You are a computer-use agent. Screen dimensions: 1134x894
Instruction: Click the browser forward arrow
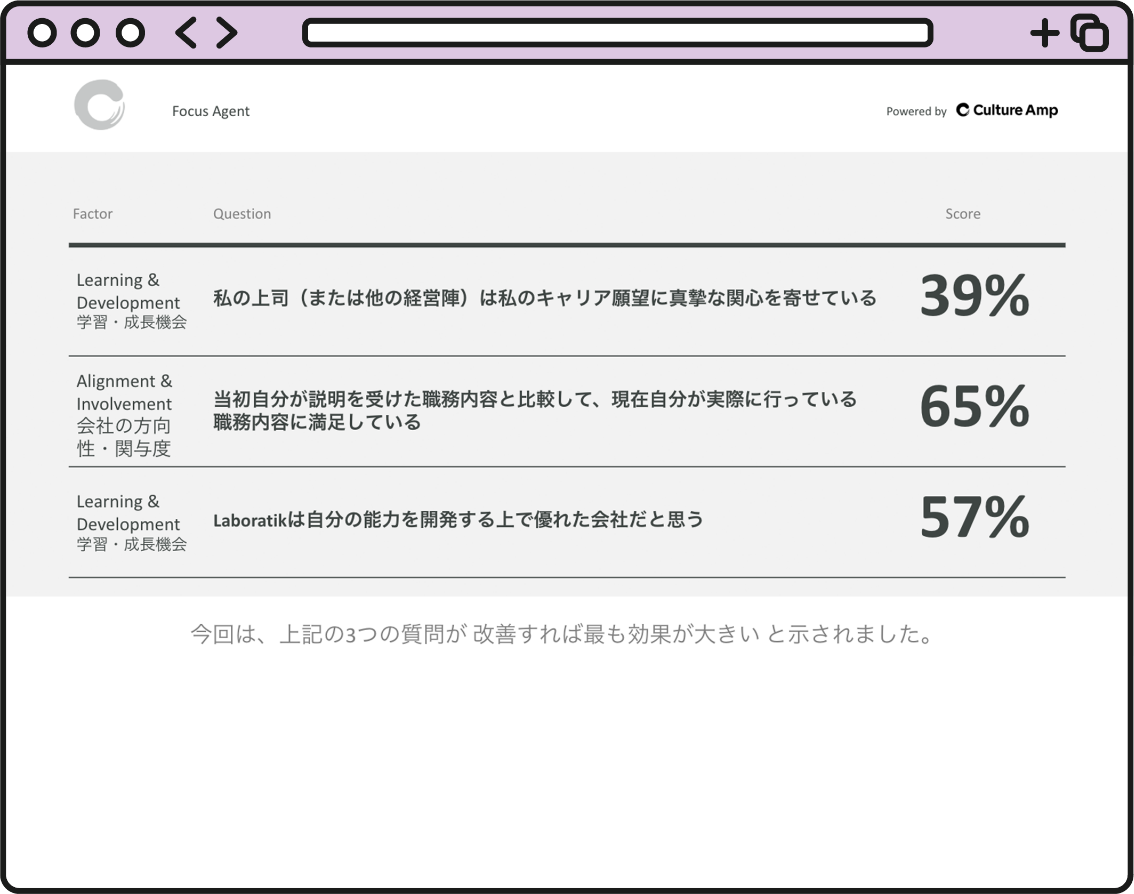coord(227,33)
